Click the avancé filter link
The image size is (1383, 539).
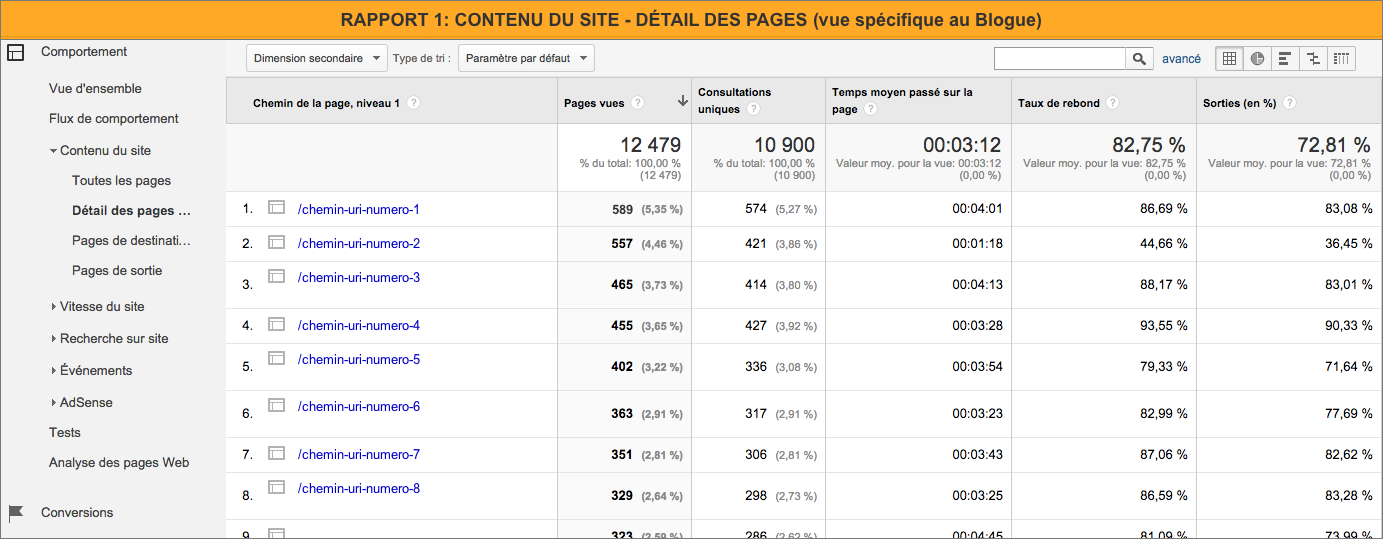click(x=1181, y=59)
